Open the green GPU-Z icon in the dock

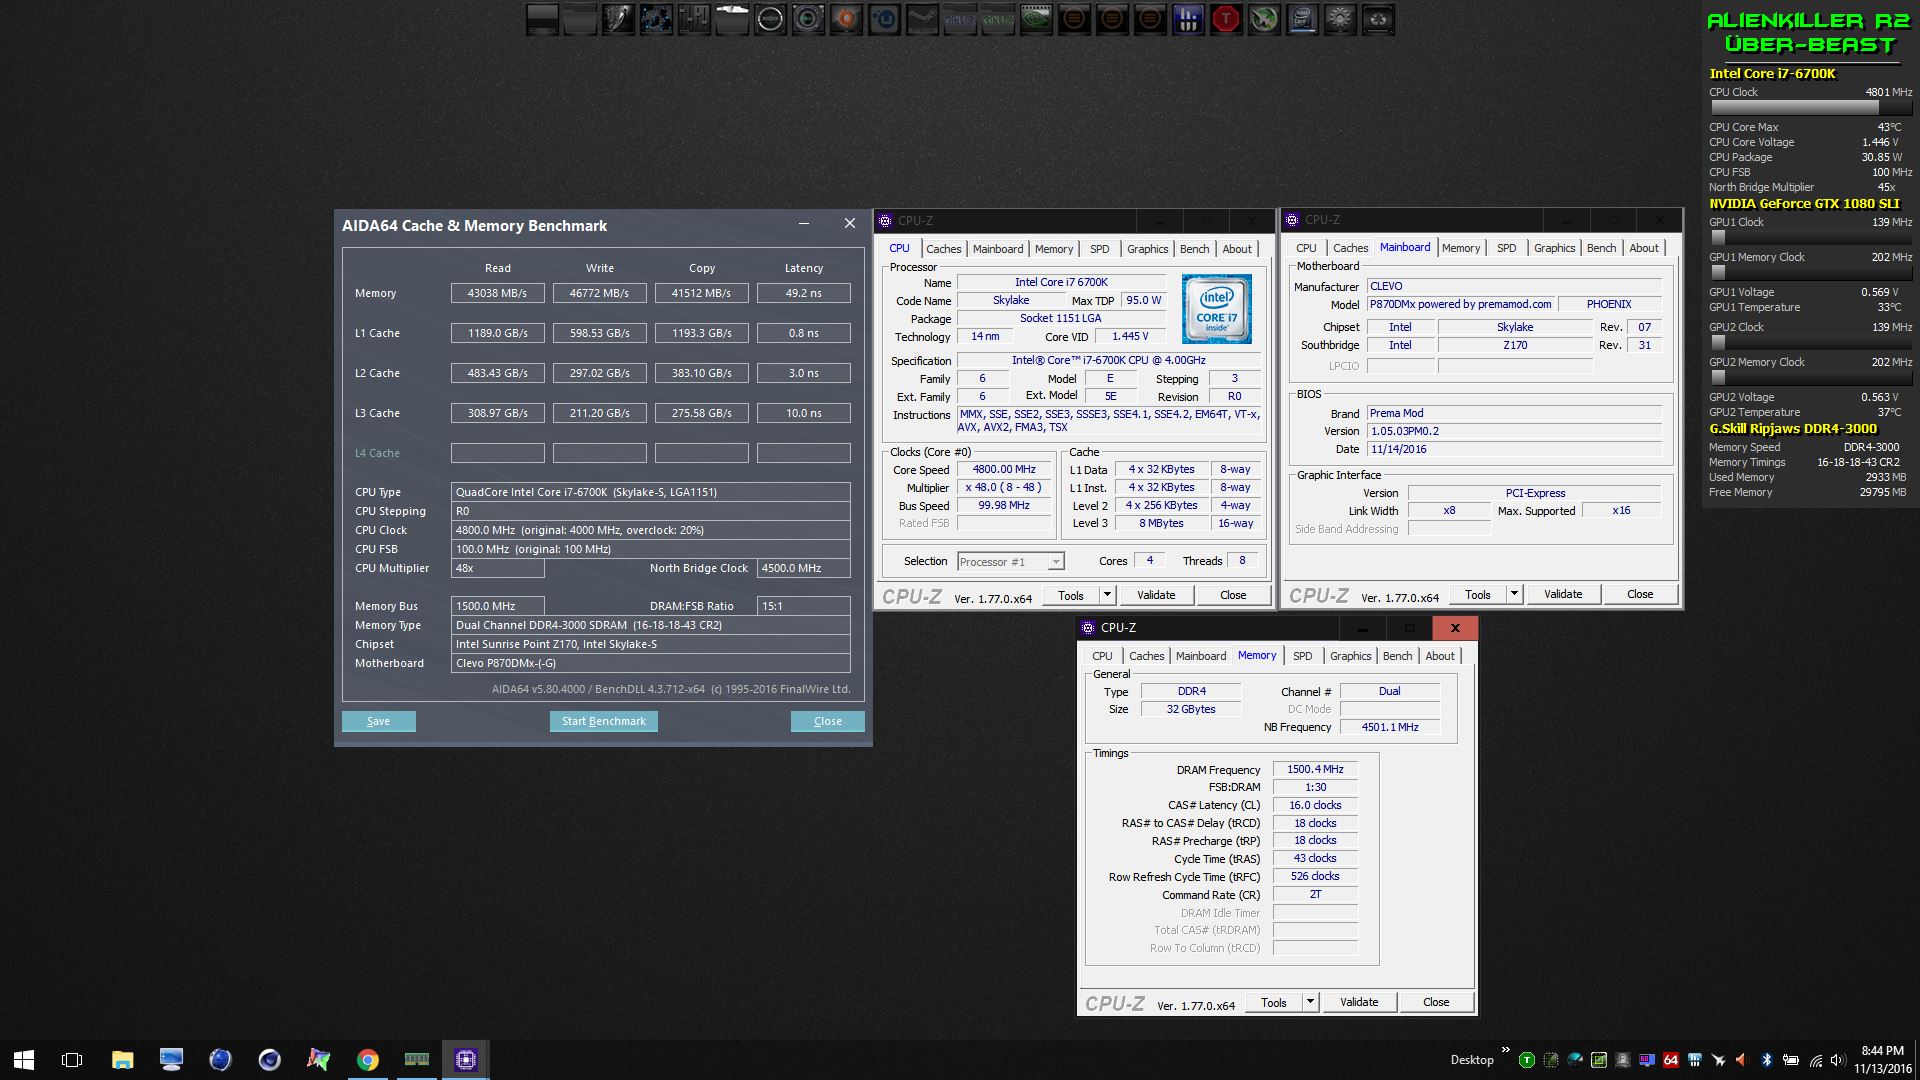[x=998, y=19]
